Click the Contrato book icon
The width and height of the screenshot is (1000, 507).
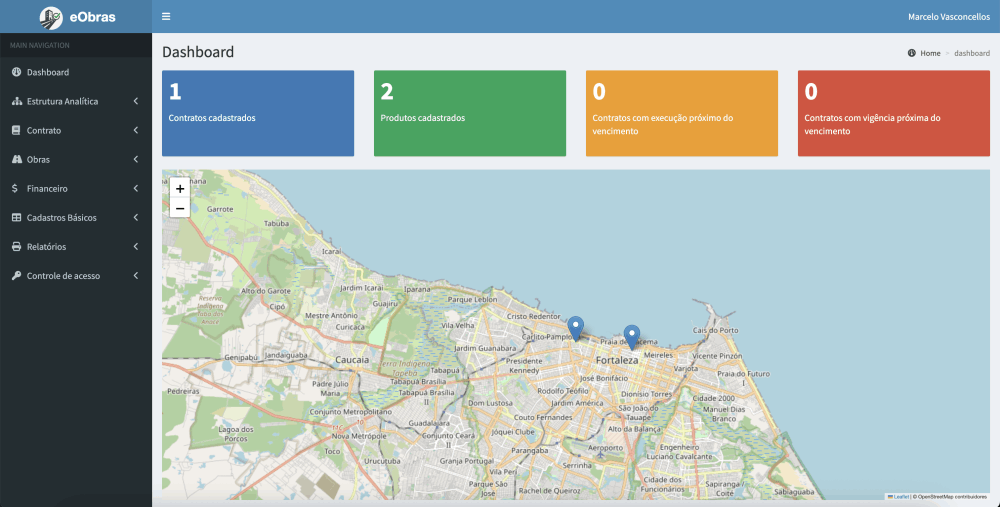[x=16, y=130]
